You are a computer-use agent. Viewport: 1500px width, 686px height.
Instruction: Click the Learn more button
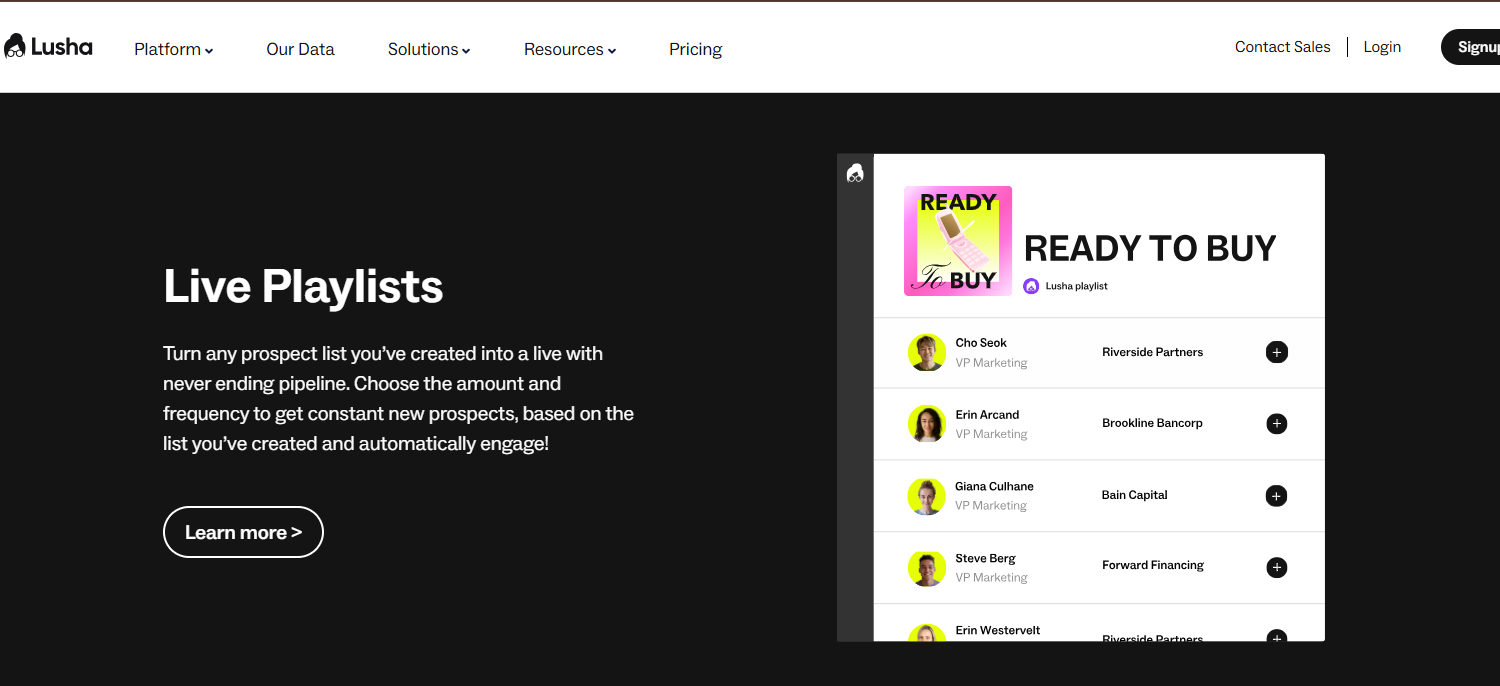(243, 532)
